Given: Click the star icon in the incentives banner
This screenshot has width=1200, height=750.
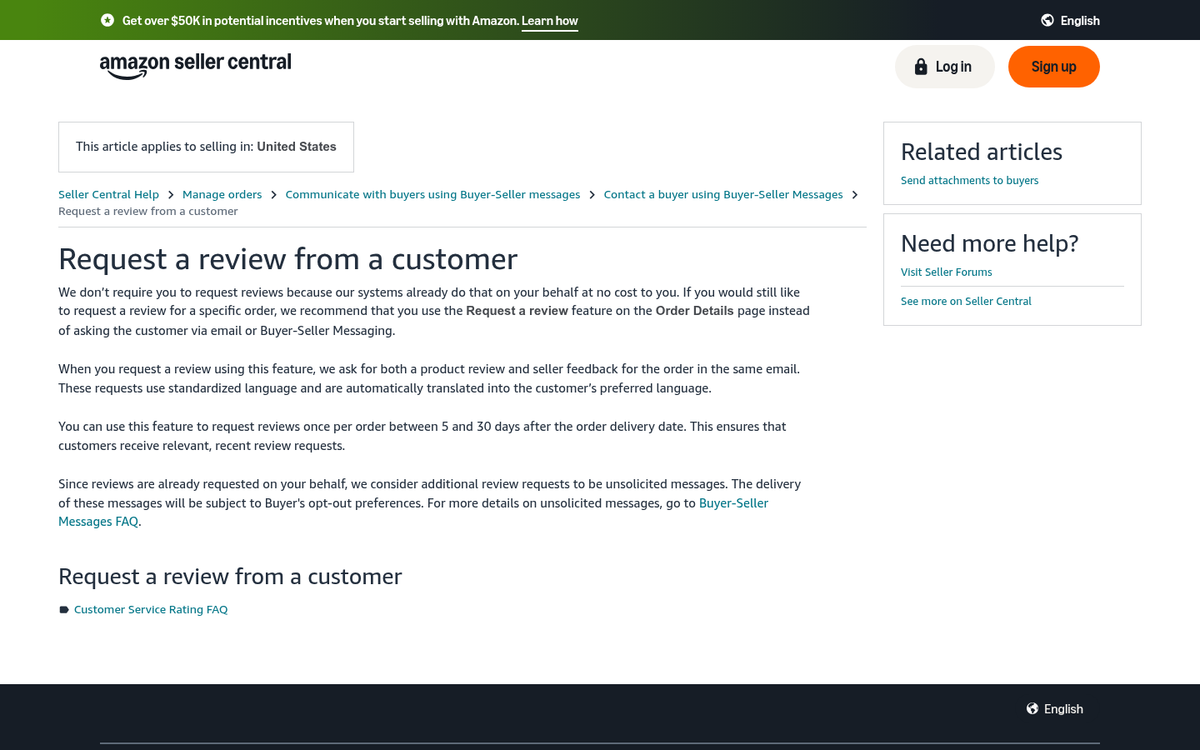Looking at the screenshot, I should point(107,20).
